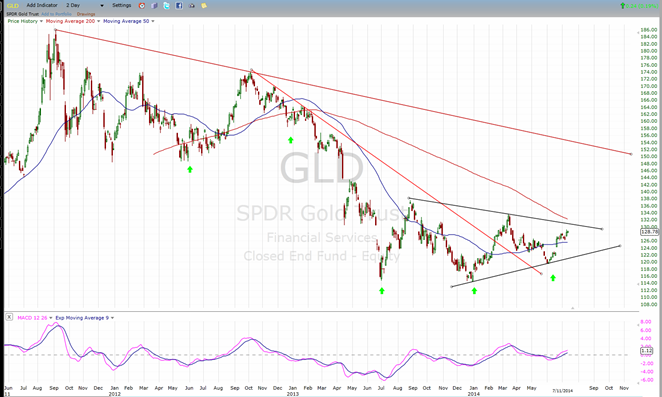Open the Settings menu
662x397 pixels.
point(122,5)
